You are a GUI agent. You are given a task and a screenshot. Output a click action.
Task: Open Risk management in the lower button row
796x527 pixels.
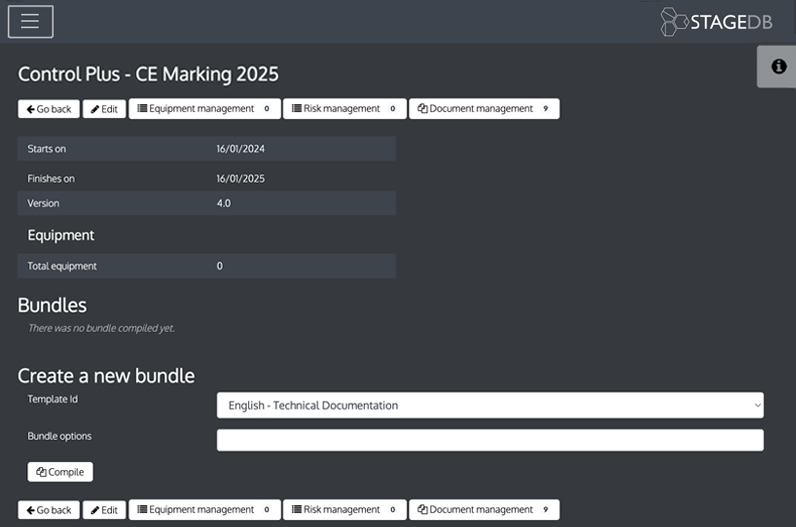point(344,510)
